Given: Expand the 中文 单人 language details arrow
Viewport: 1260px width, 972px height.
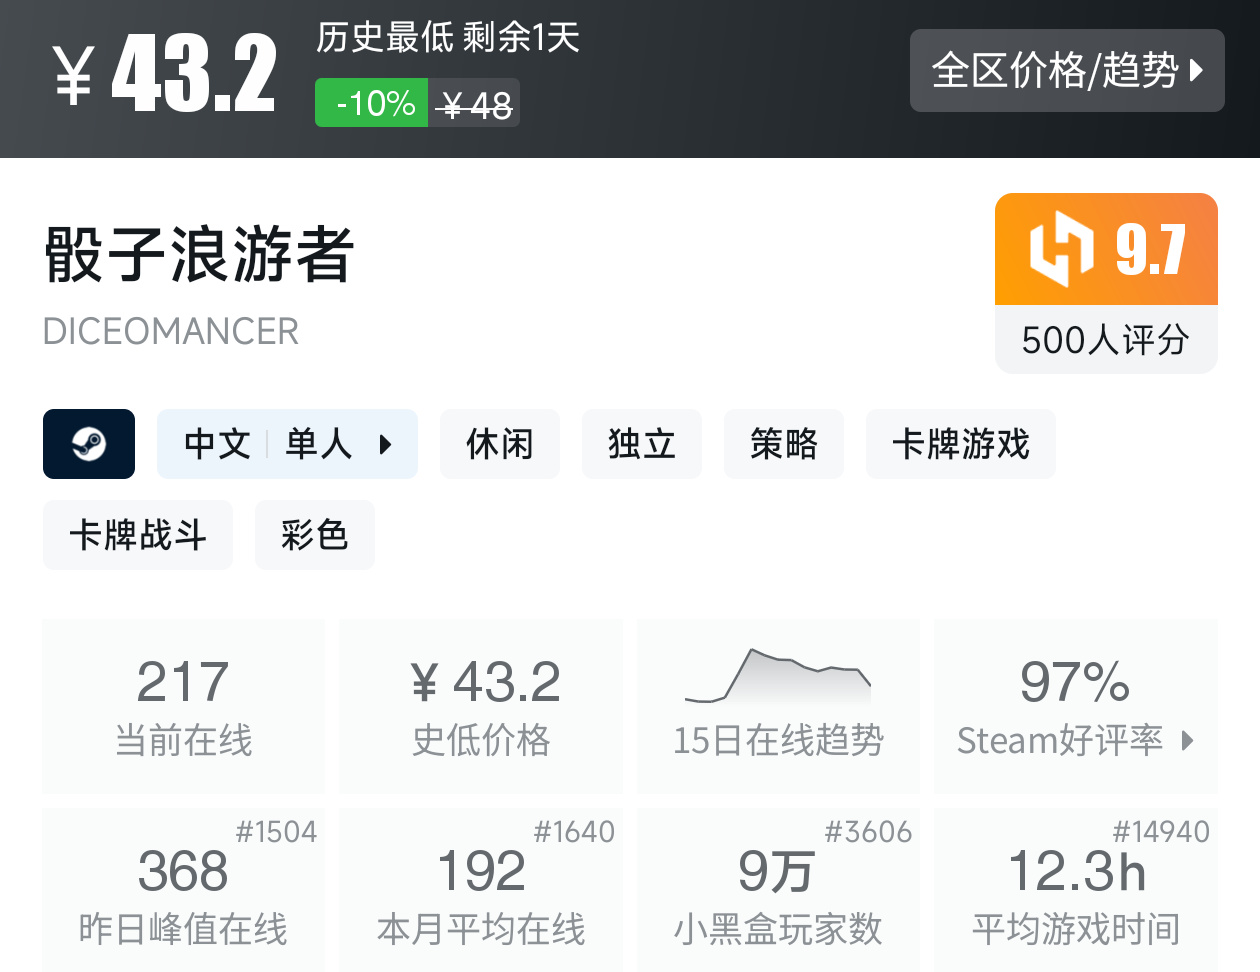Looking at the screenshot, I should 386,444.
